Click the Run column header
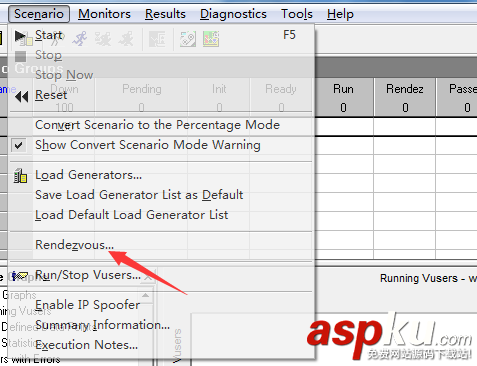477x366 pixels. point(343,89)
